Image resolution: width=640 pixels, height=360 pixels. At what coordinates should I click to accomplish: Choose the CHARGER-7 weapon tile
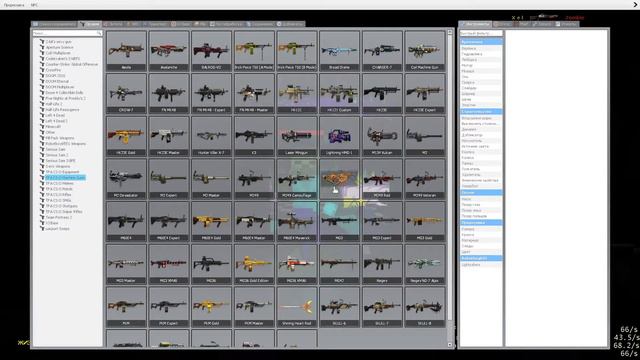coord(382,51)
